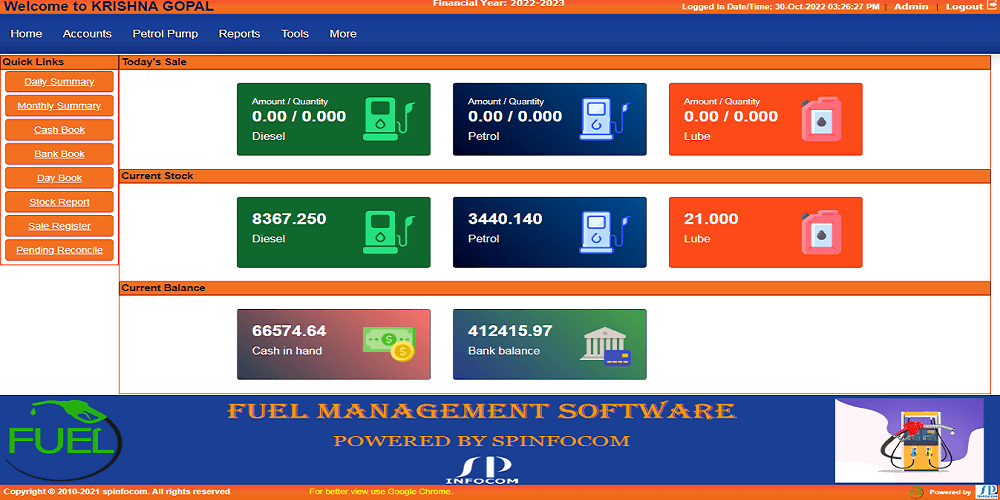Open the Reports menu
1000x500 pixels.
[239, 34]
